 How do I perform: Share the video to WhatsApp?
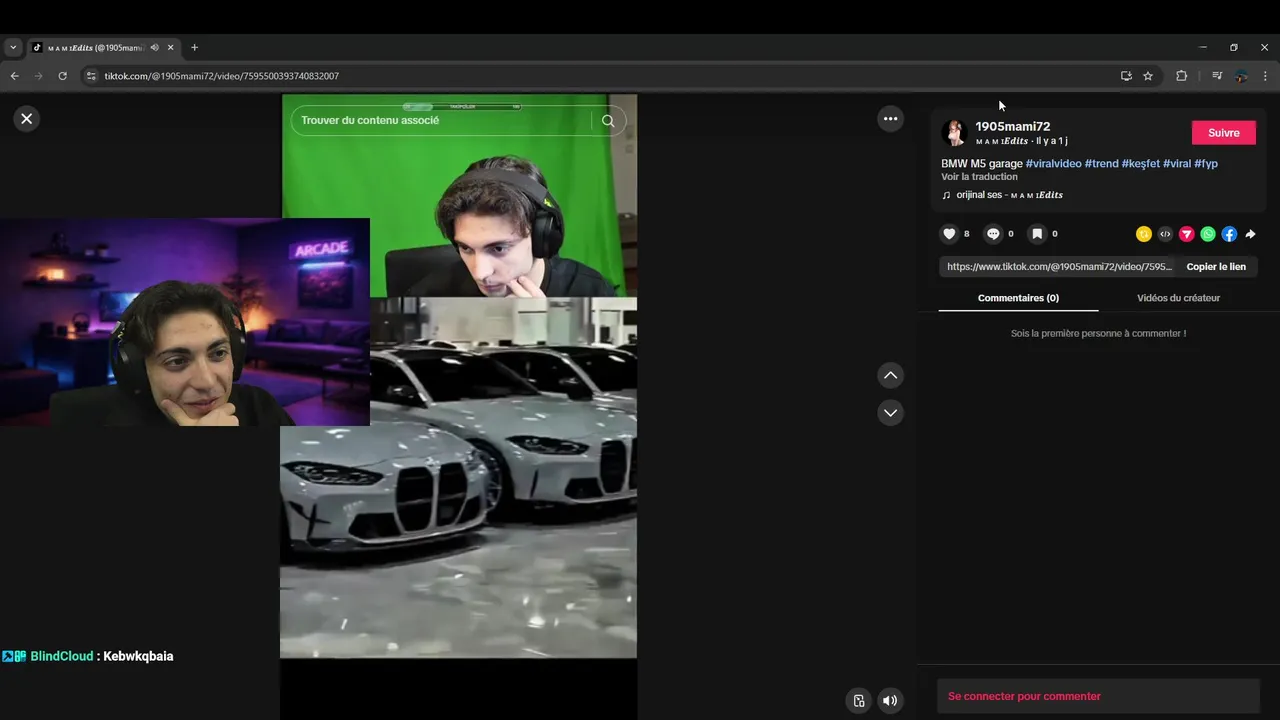[1208, 234]
